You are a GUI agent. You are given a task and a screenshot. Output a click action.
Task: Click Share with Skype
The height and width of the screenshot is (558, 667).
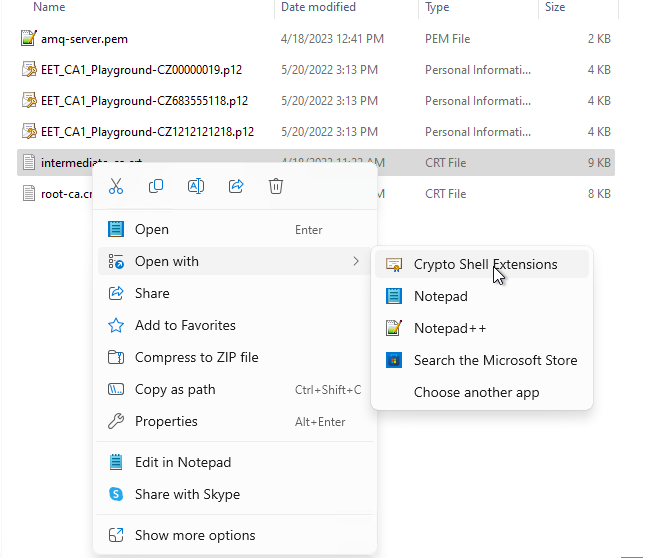click(x=187, y=494)
